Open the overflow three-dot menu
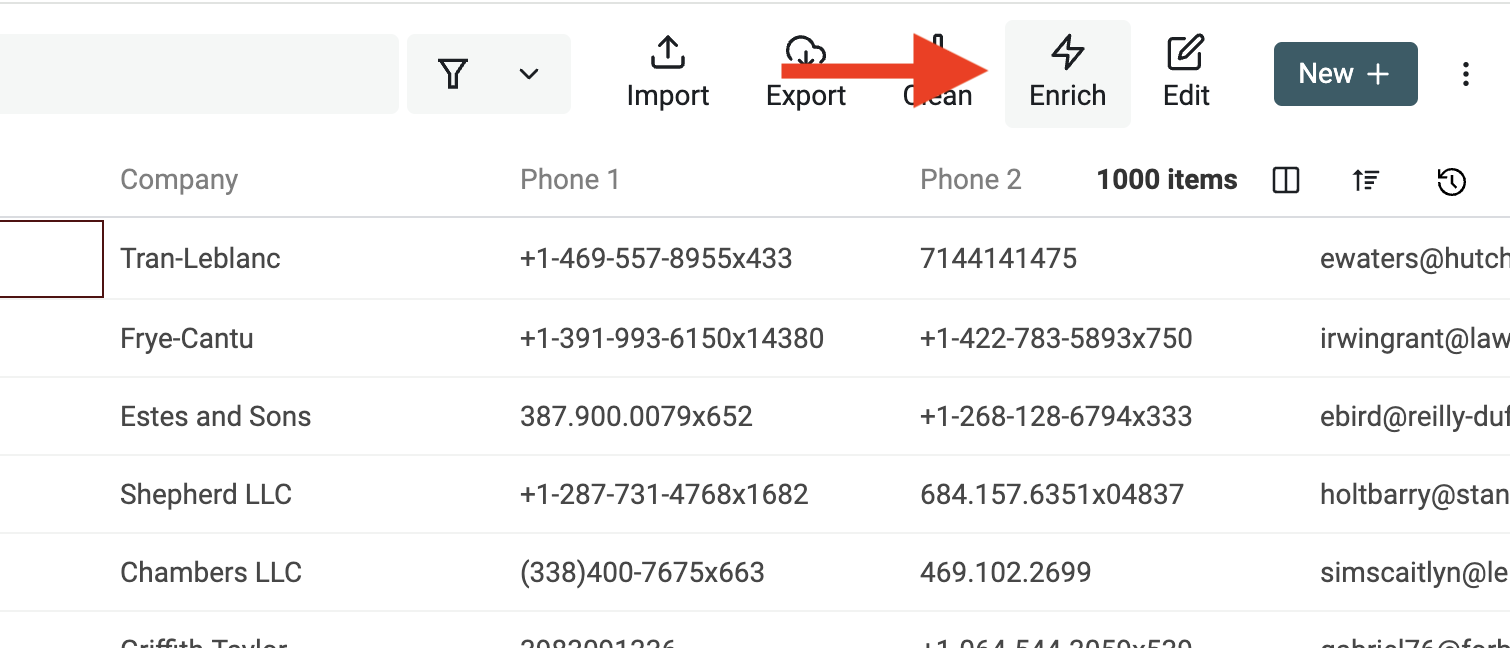 click(1465, 73)
